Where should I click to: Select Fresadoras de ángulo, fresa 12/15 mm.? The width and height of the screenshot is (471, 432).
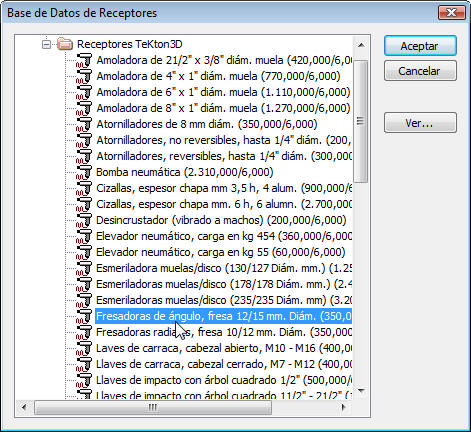224,316
